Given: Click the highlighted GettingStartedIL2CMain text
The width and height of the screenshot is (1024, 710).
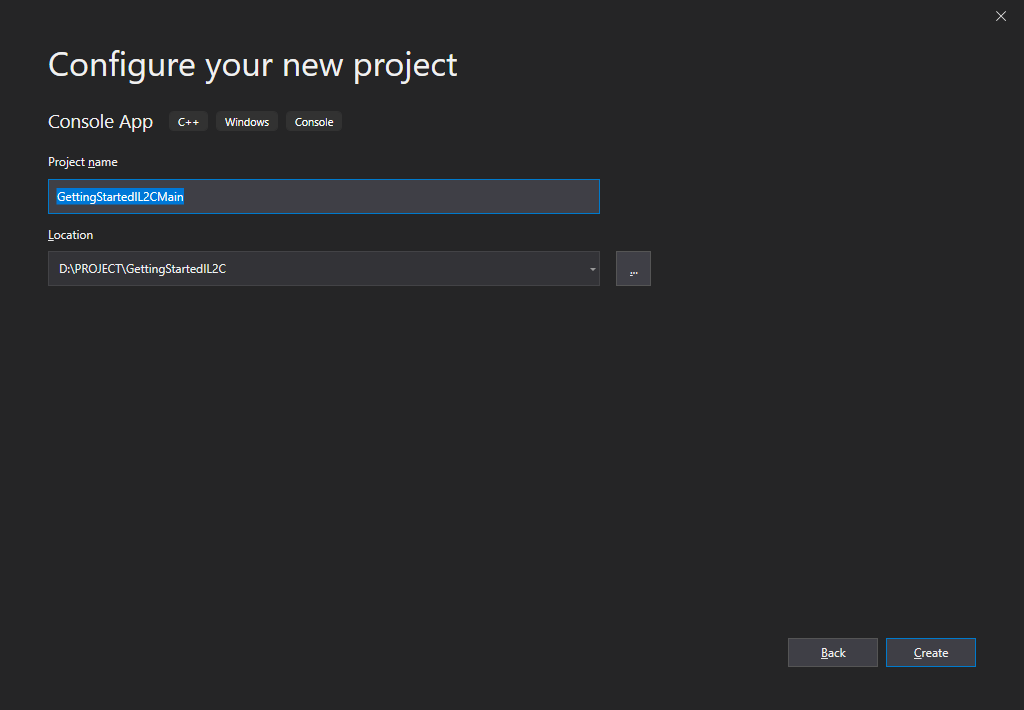Looking at the screenshot, I should pos(120,197).
